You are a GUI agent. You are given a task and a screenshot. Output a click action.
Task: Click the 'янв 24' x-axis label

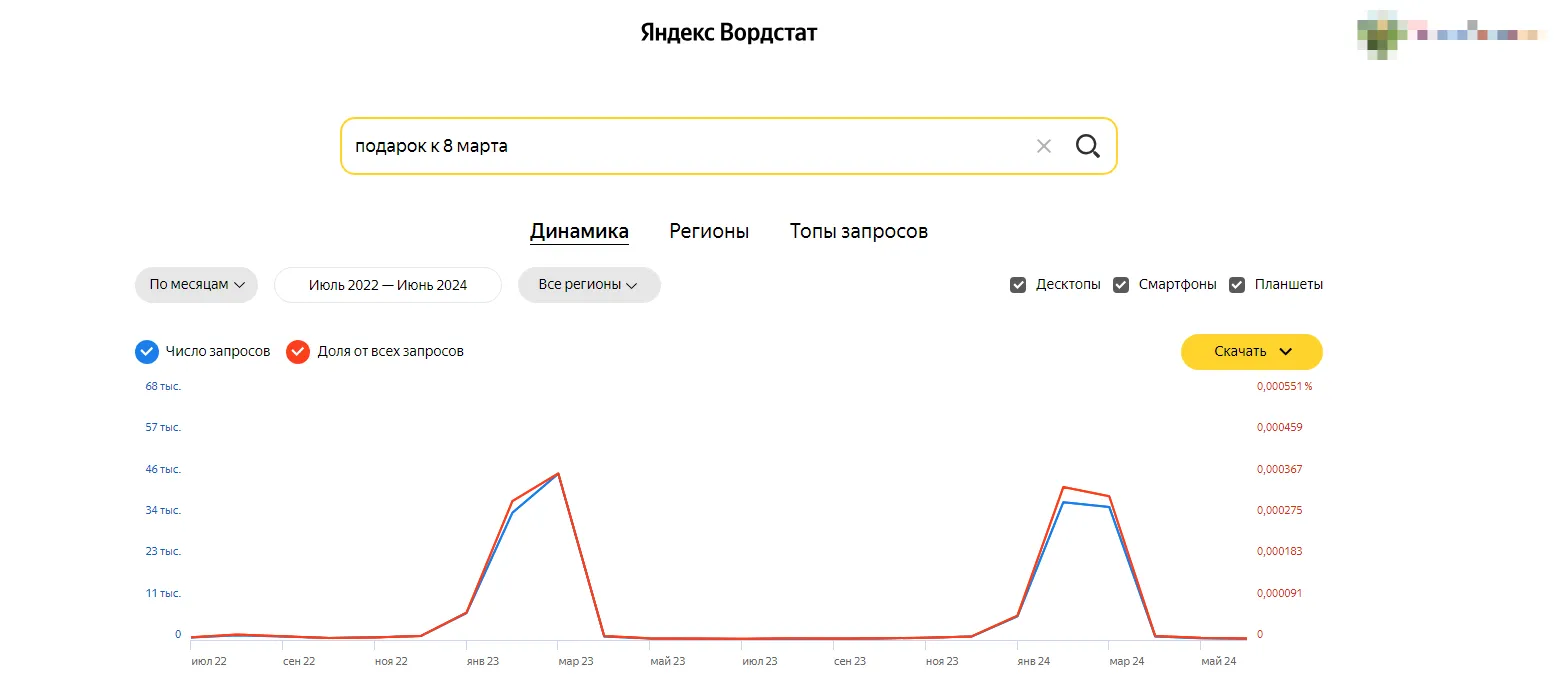[x=1034, y=661]
